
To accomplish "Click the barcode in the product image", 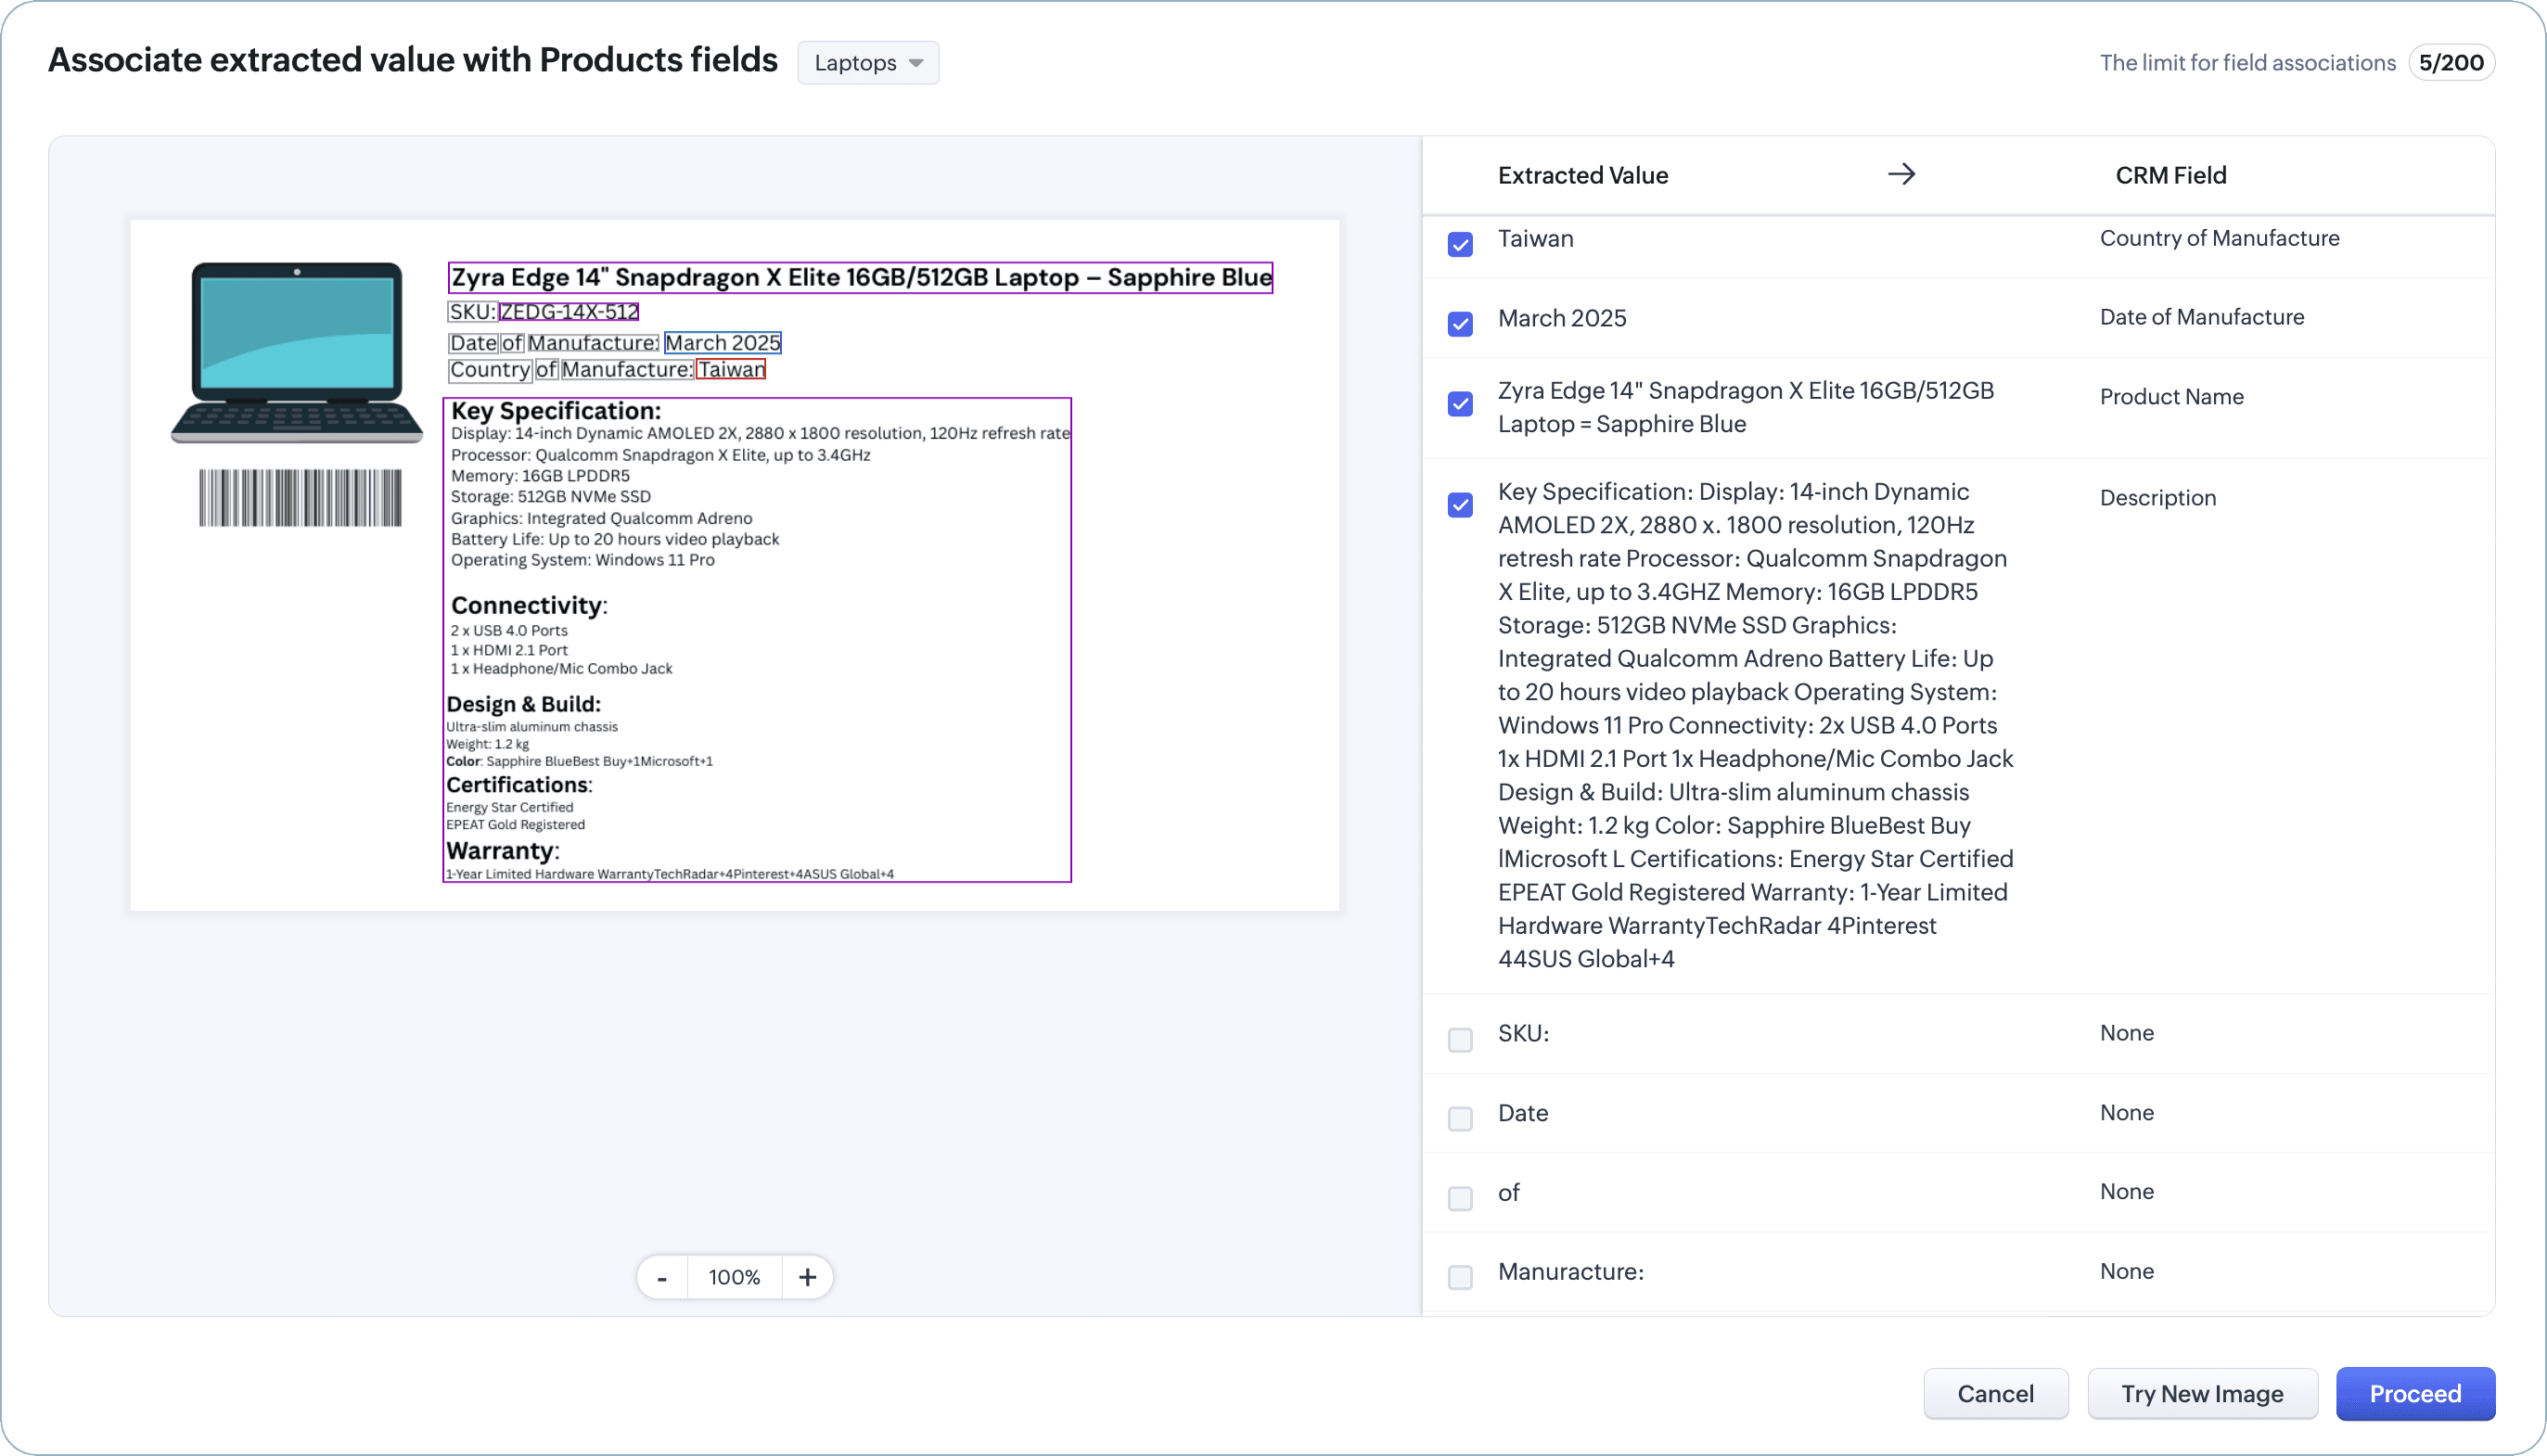I will 300,497.
